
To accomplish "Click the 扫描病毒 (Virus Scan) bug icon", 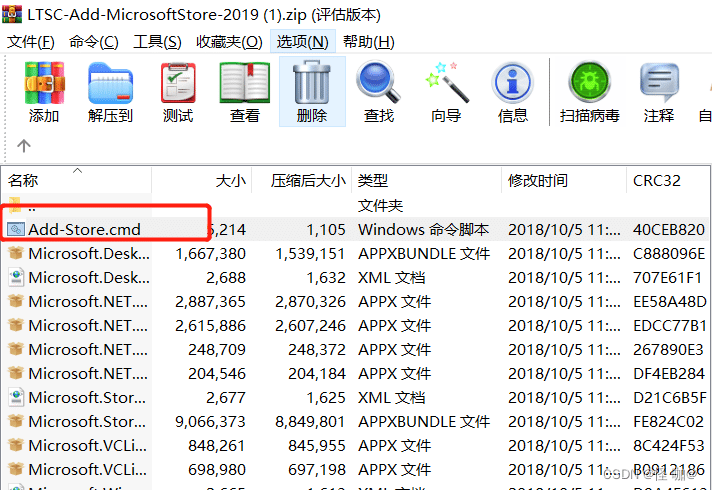I will (589, 82).
